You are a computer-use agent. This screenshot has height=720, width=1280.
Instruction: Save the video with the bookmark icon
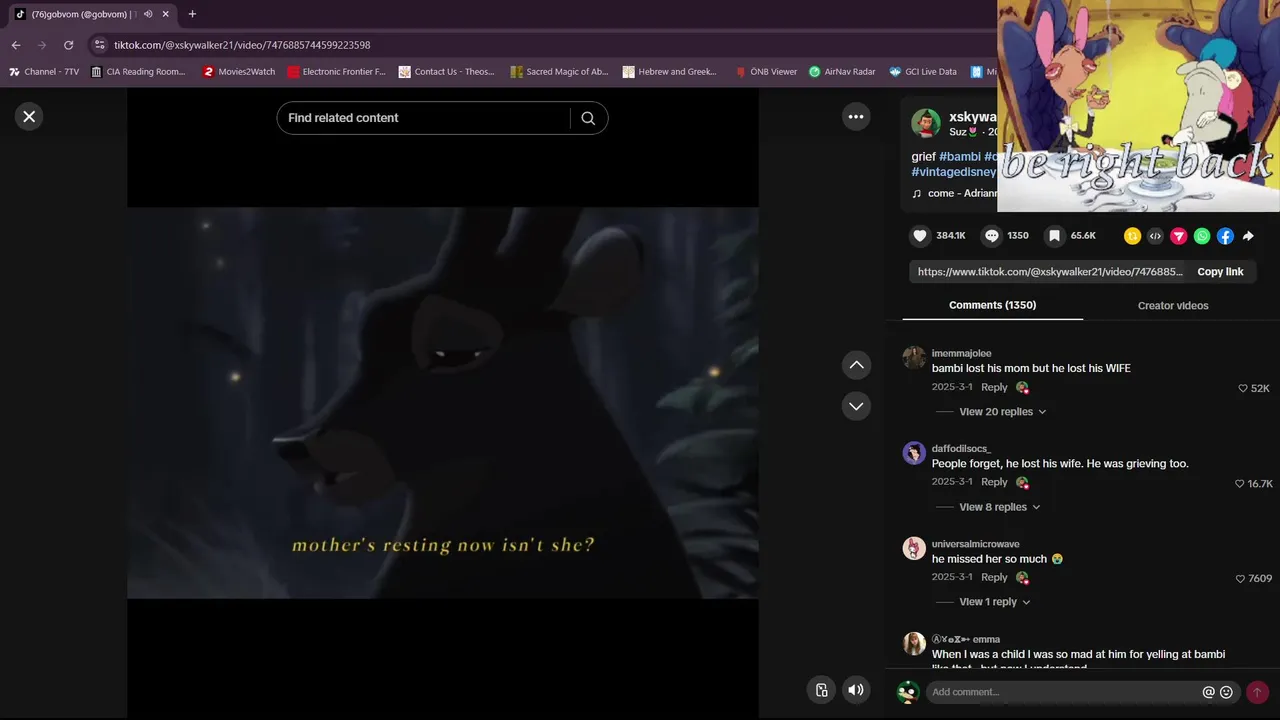click(x=1054, y=236)
